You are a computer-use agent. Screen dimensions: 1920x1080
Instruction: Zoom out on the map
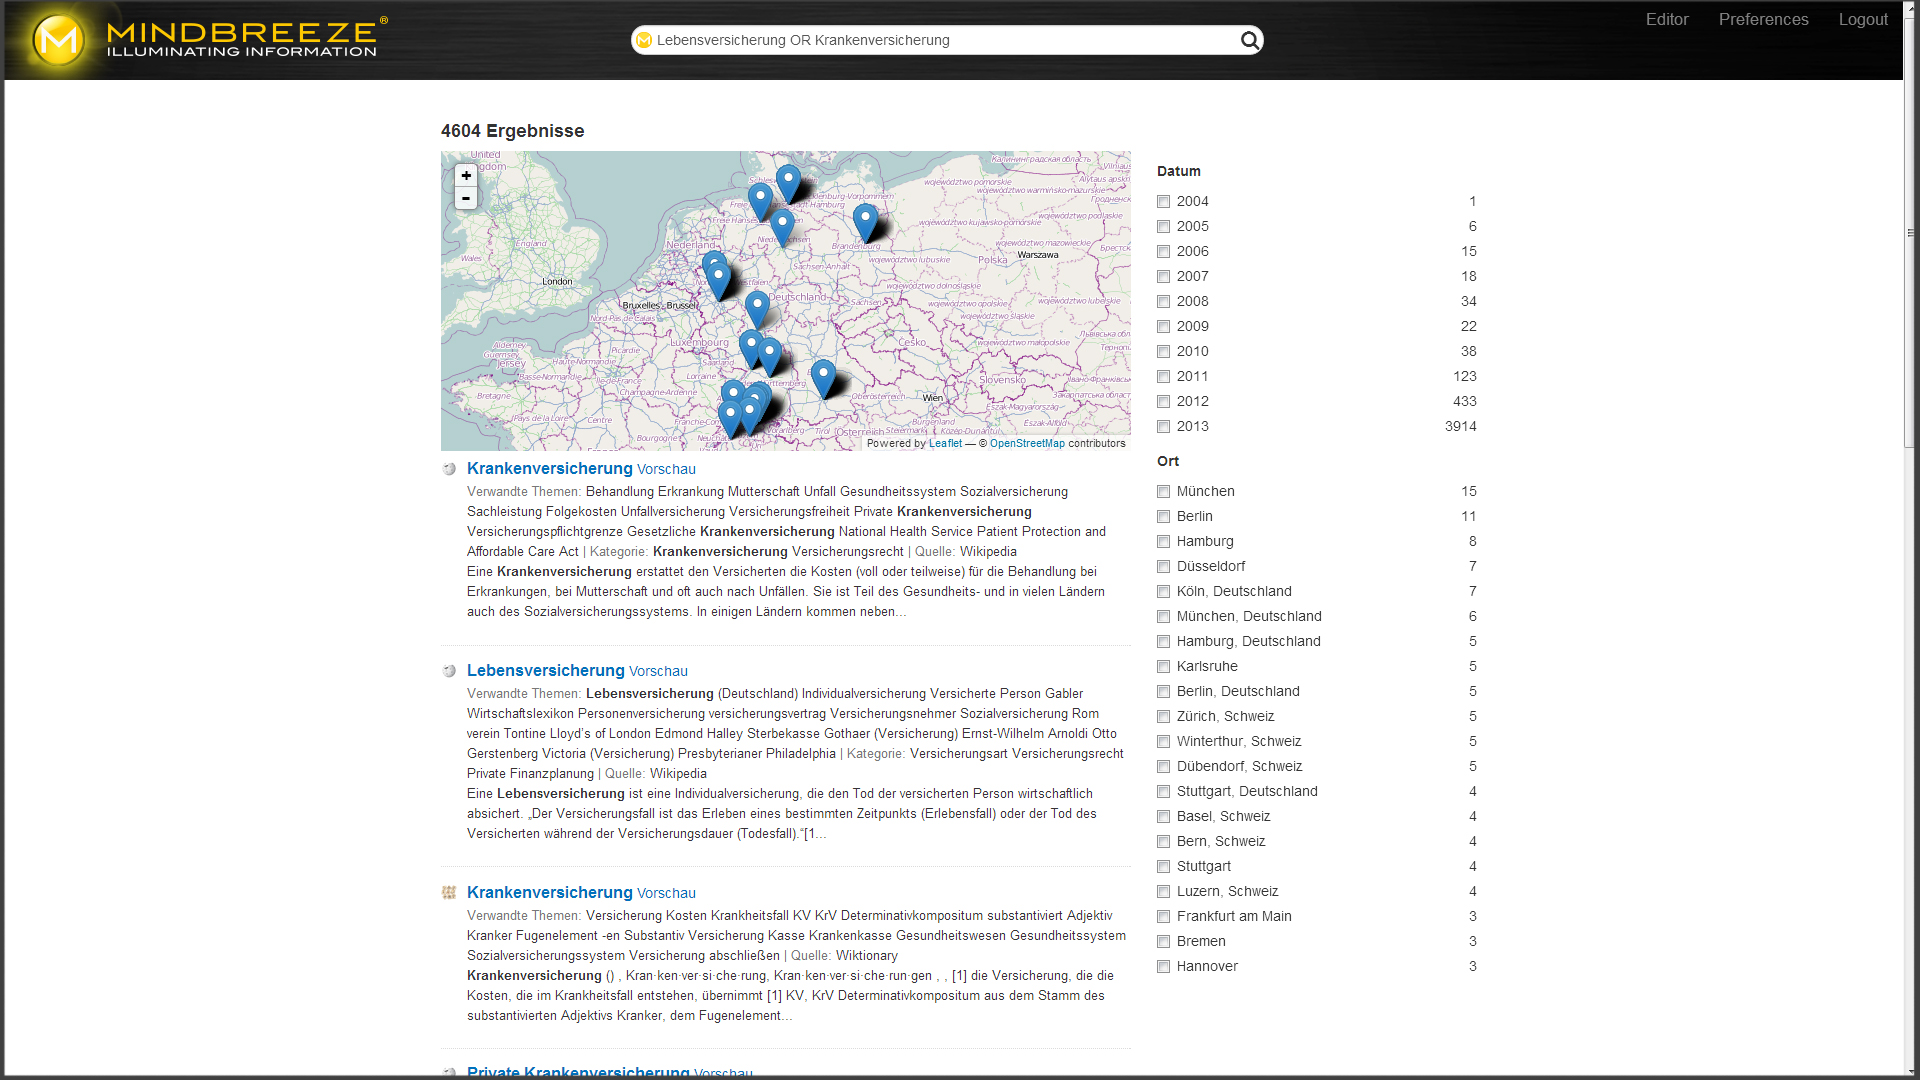466,198
